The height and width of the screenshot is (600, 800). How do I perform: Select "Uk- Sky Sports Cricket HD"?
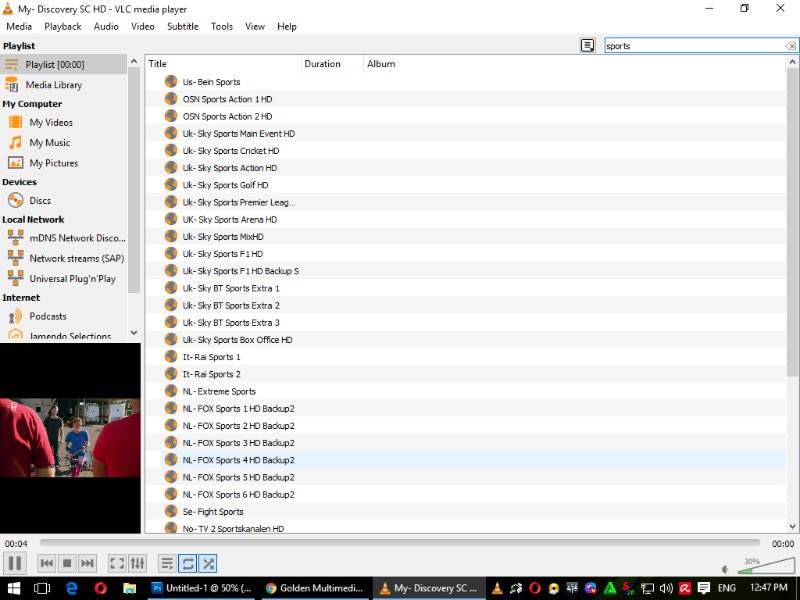pos(465,151)
